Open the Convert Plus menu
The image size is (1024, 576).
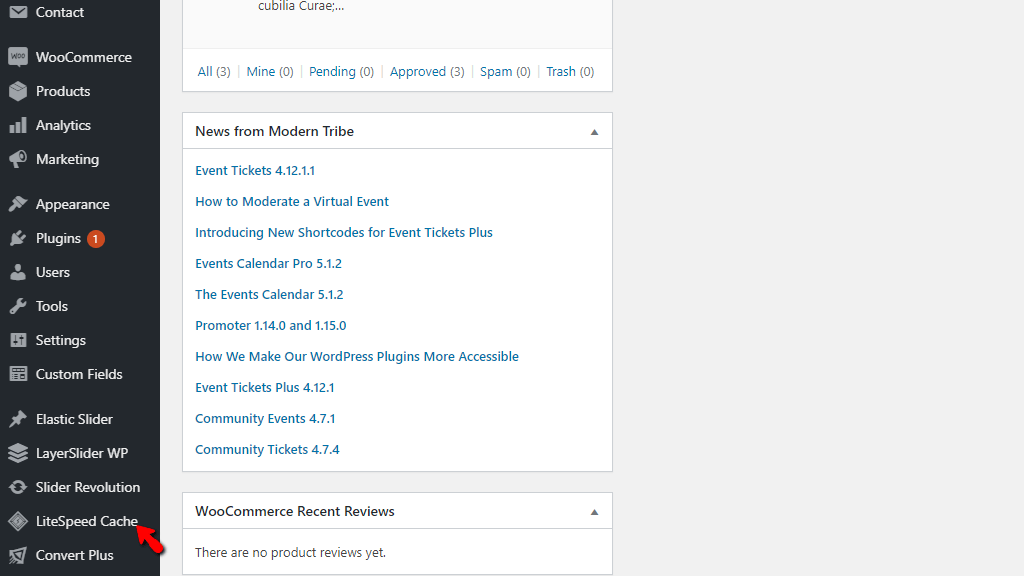[x=74, y=555]
